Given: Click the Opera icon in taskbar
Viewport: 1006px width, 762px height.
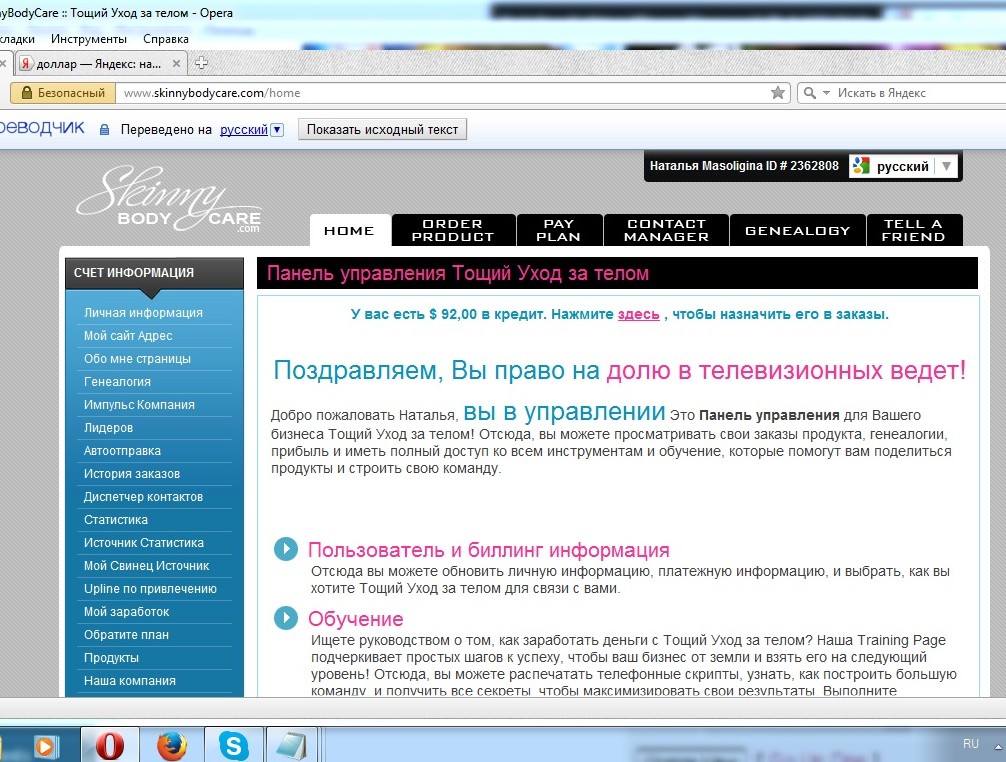Looking at the screenshot, I should pyautogui.click(x=109, y=746).
